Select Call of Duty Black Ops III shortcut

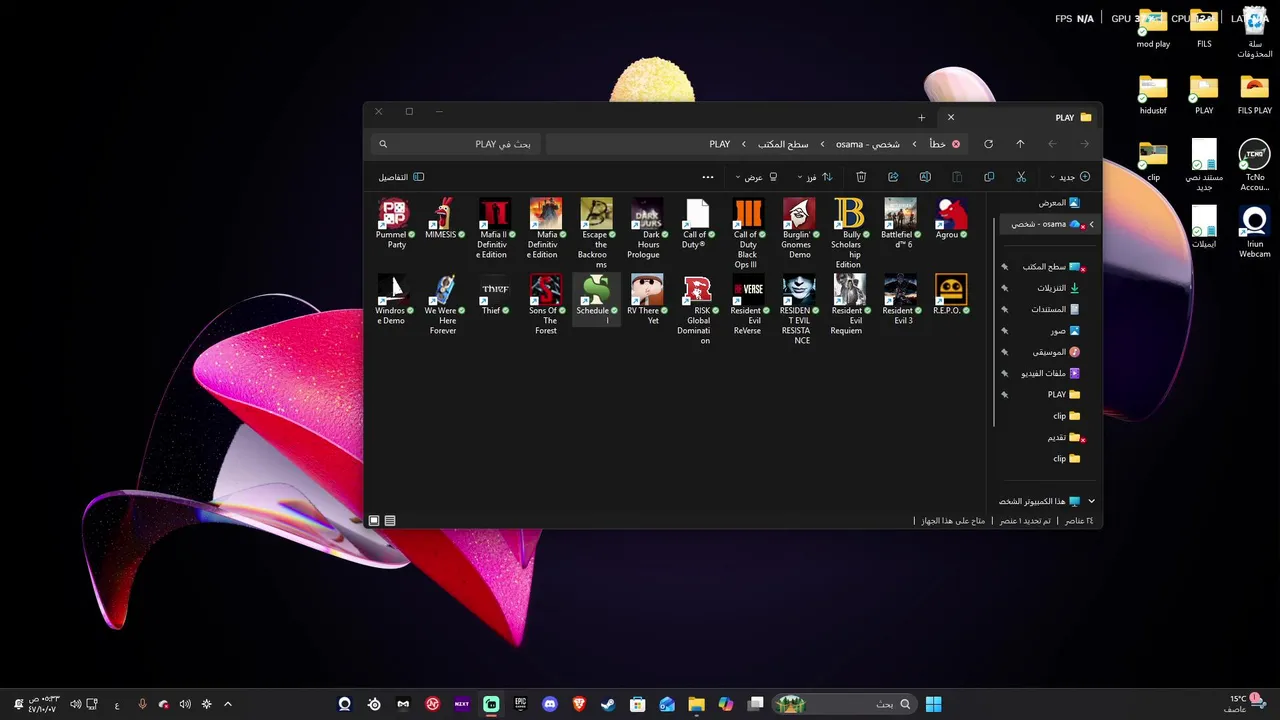pos(748,234)
